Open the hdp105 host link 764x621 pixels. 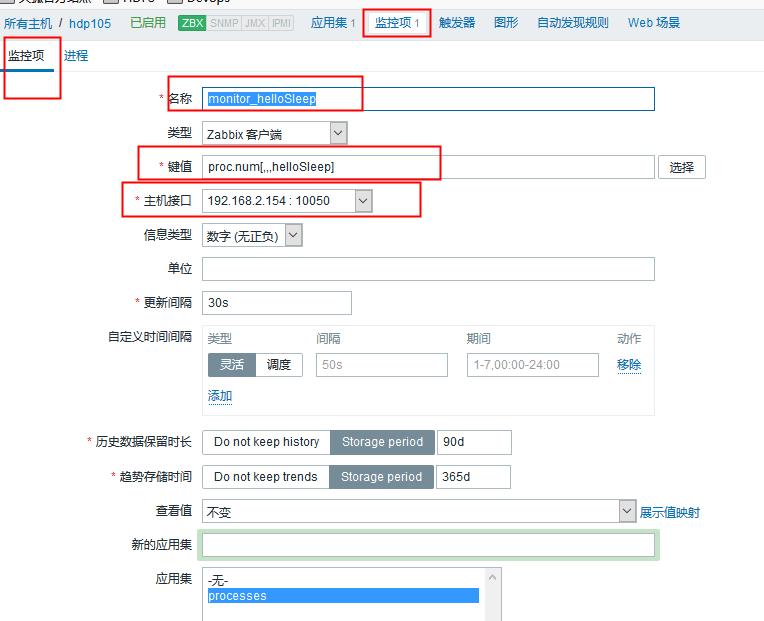[90, 23]
